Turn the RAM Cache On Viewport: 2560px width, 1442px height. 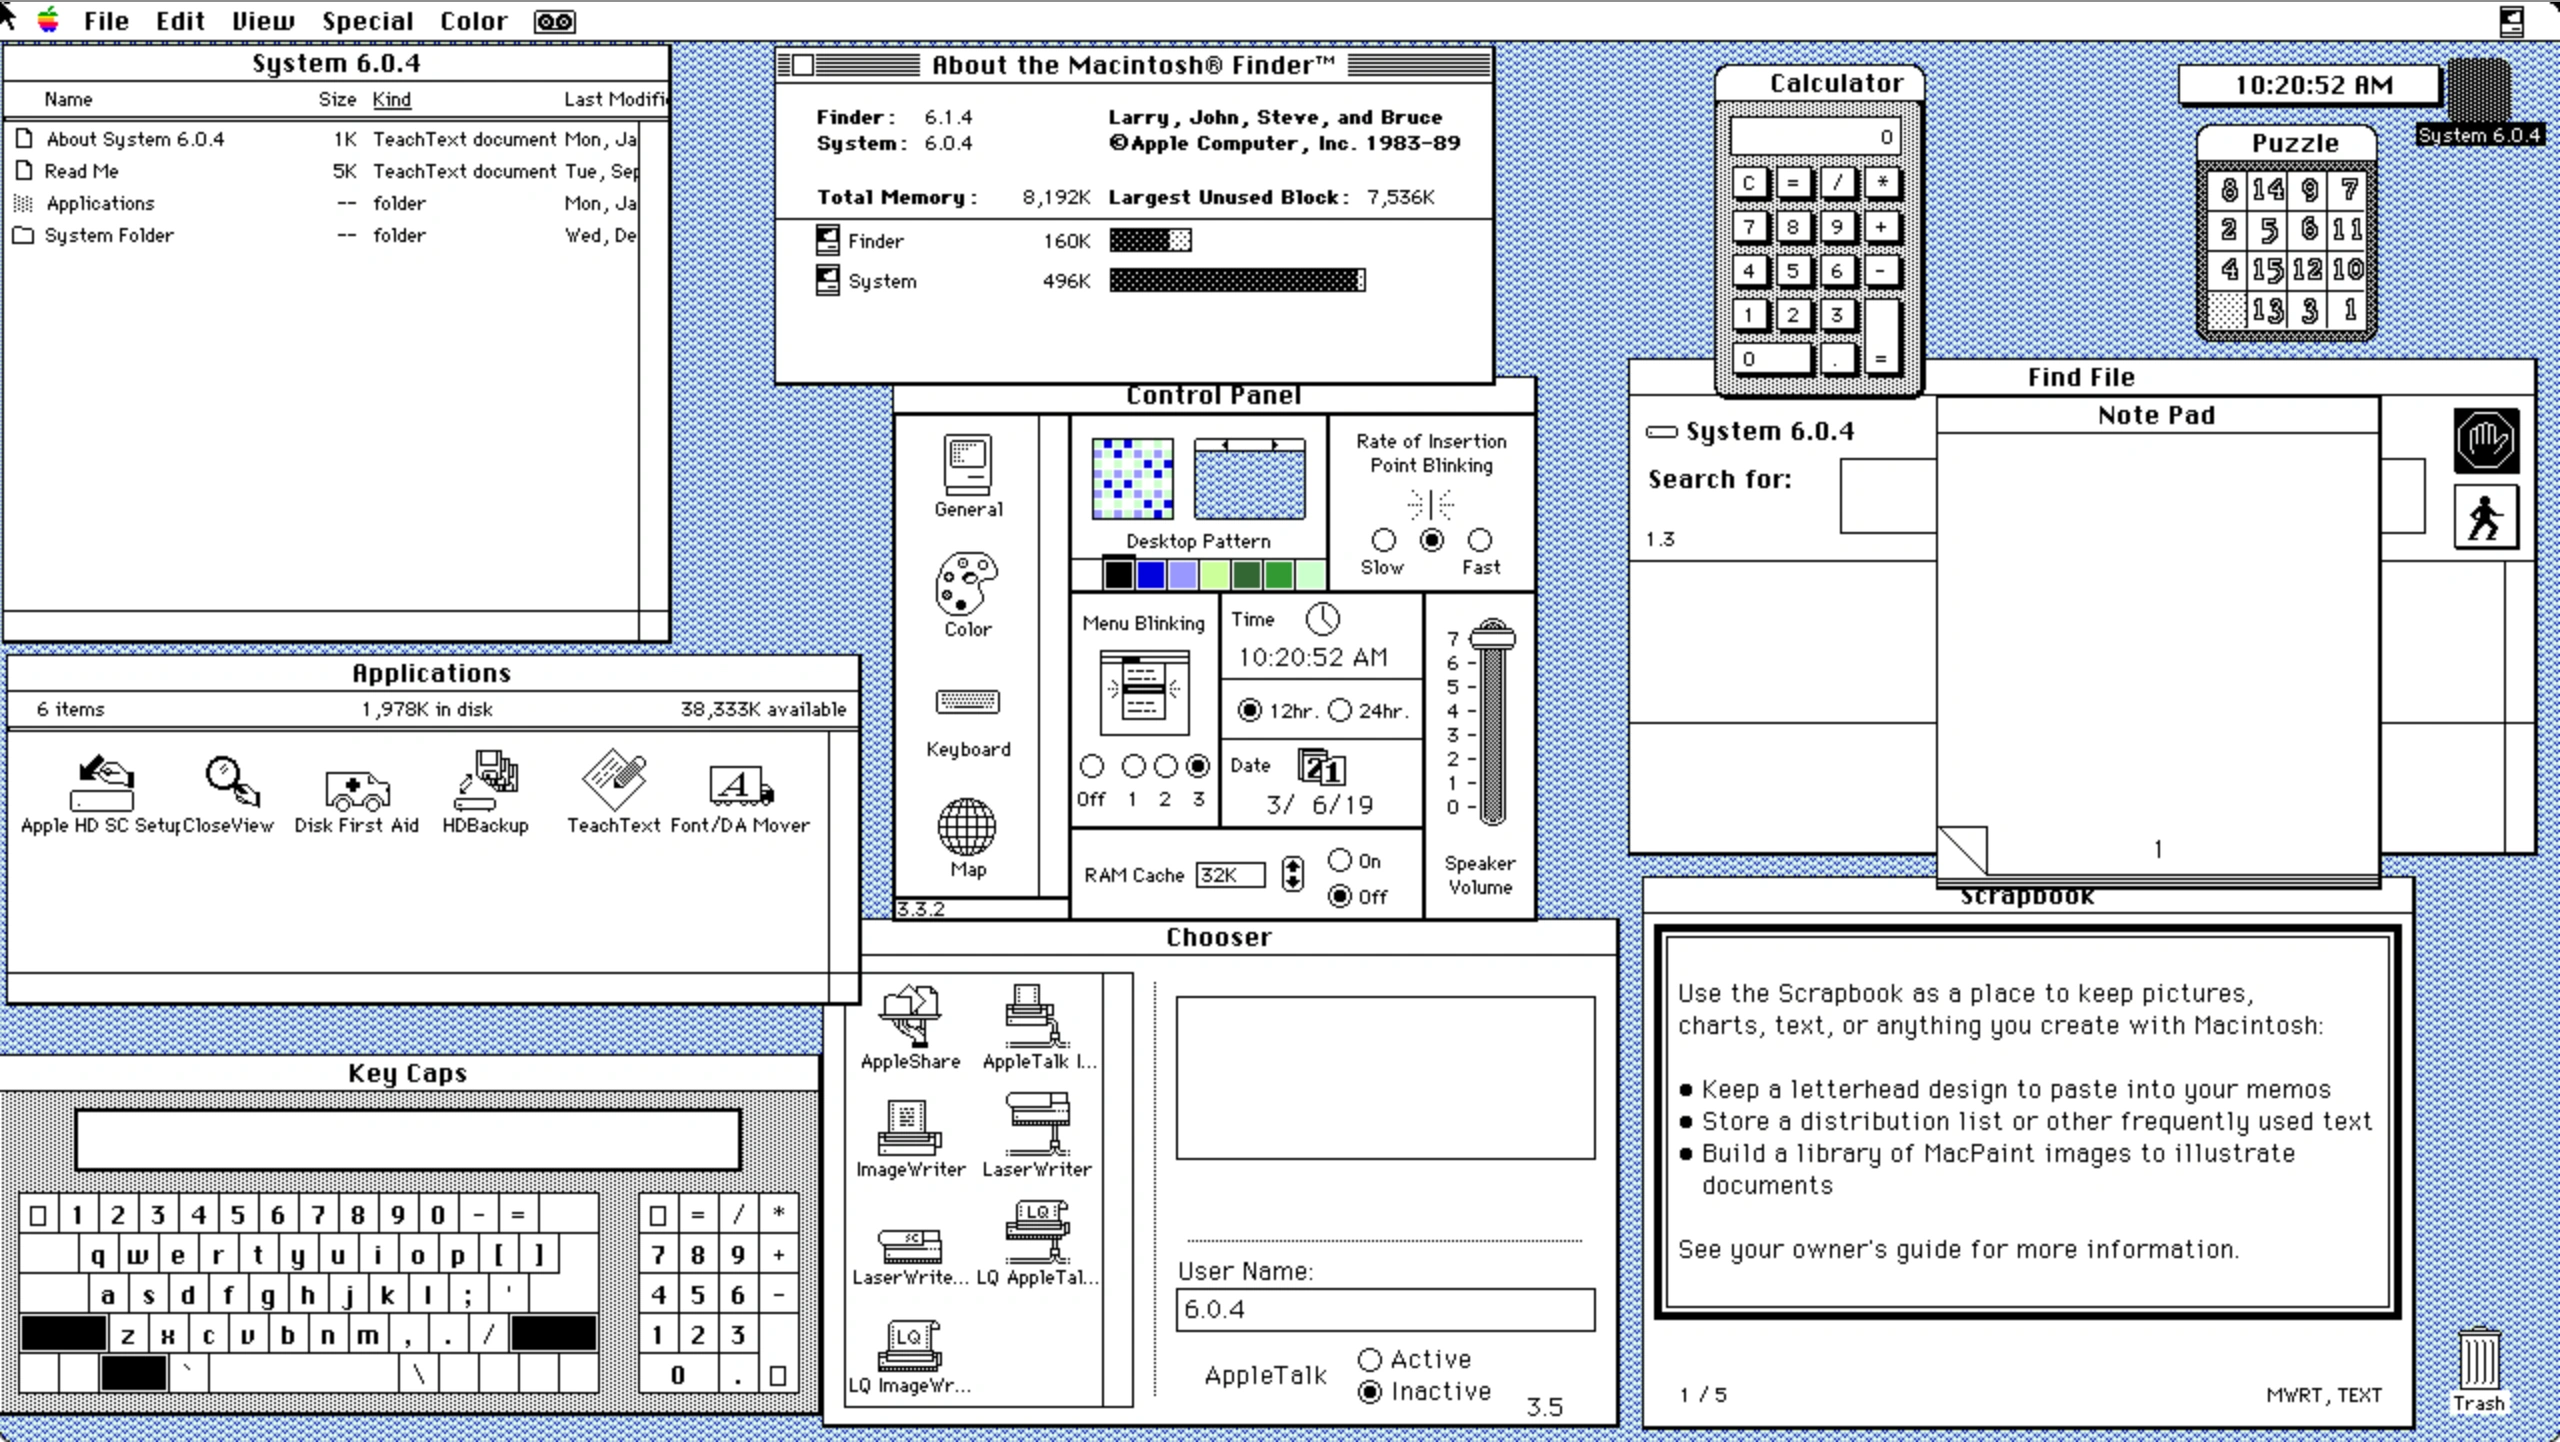[1341, 858]
